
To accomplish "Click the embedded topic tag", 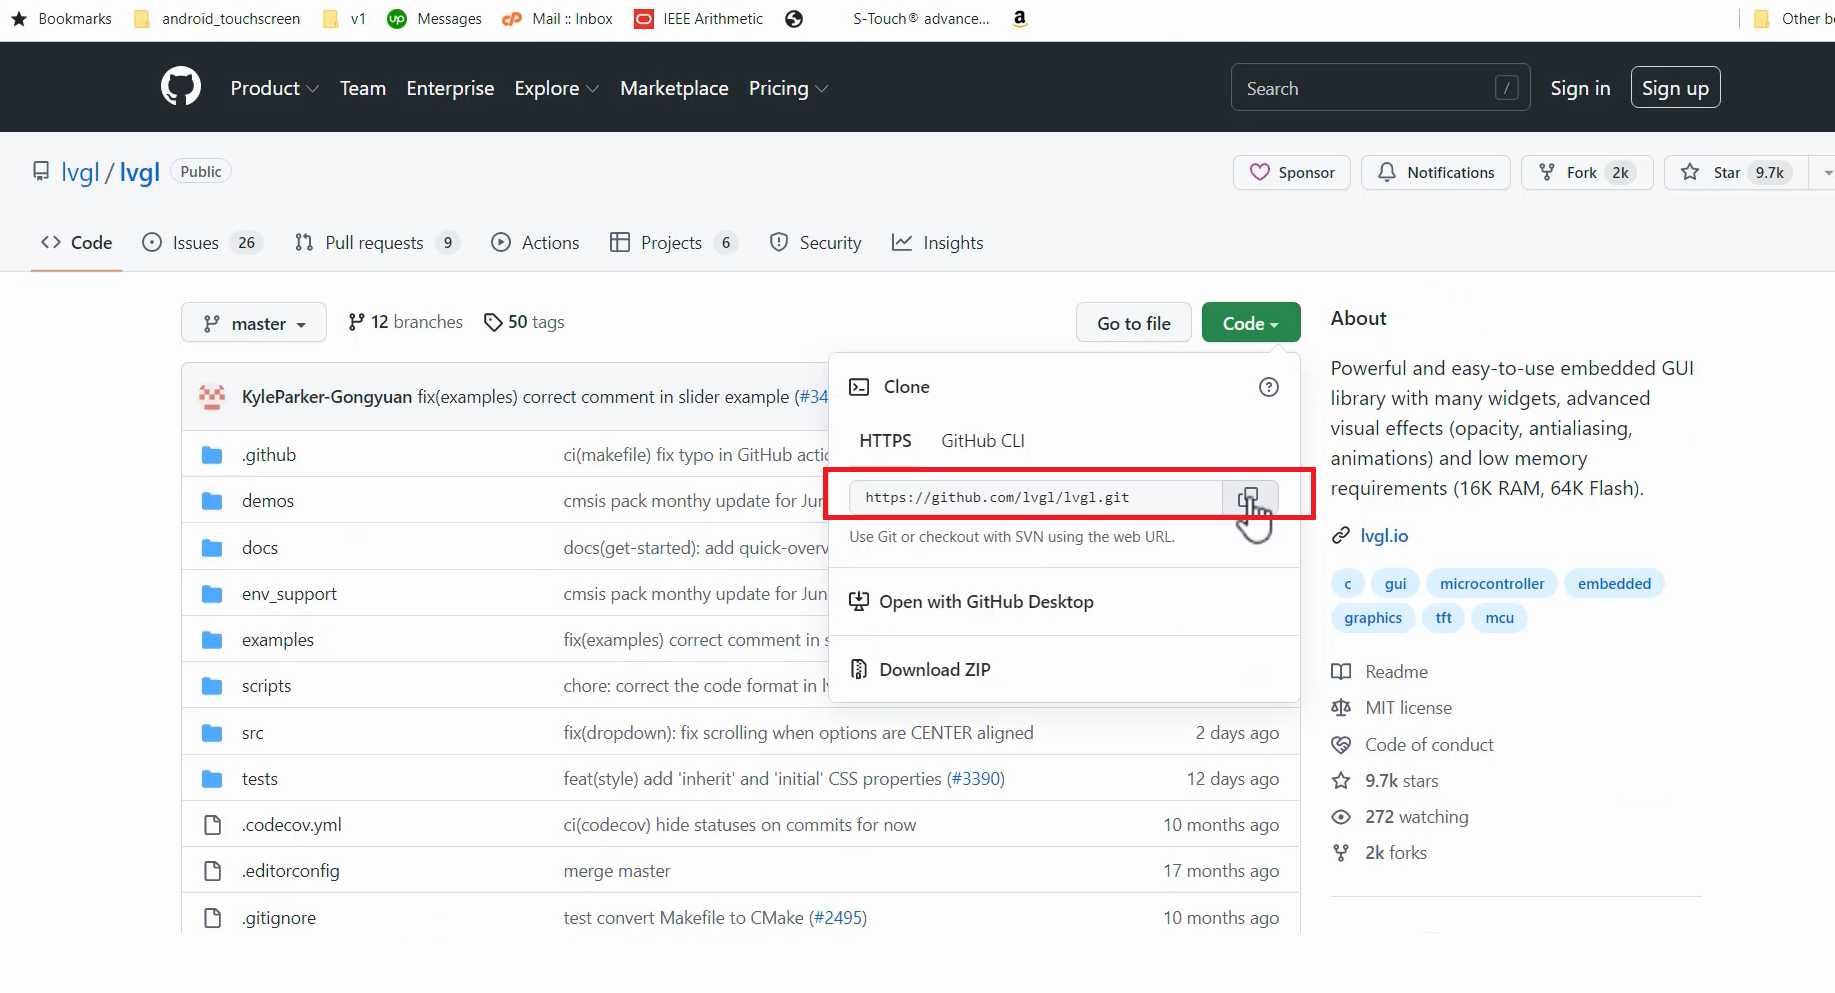I will [x=1614, y=584].
